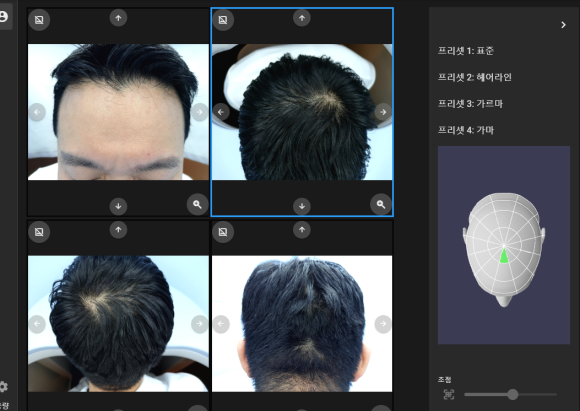The image size is (580, 411).
Task: Click the focus frame icon beside the adjustment slider
Action: click(x=449, y=395)
